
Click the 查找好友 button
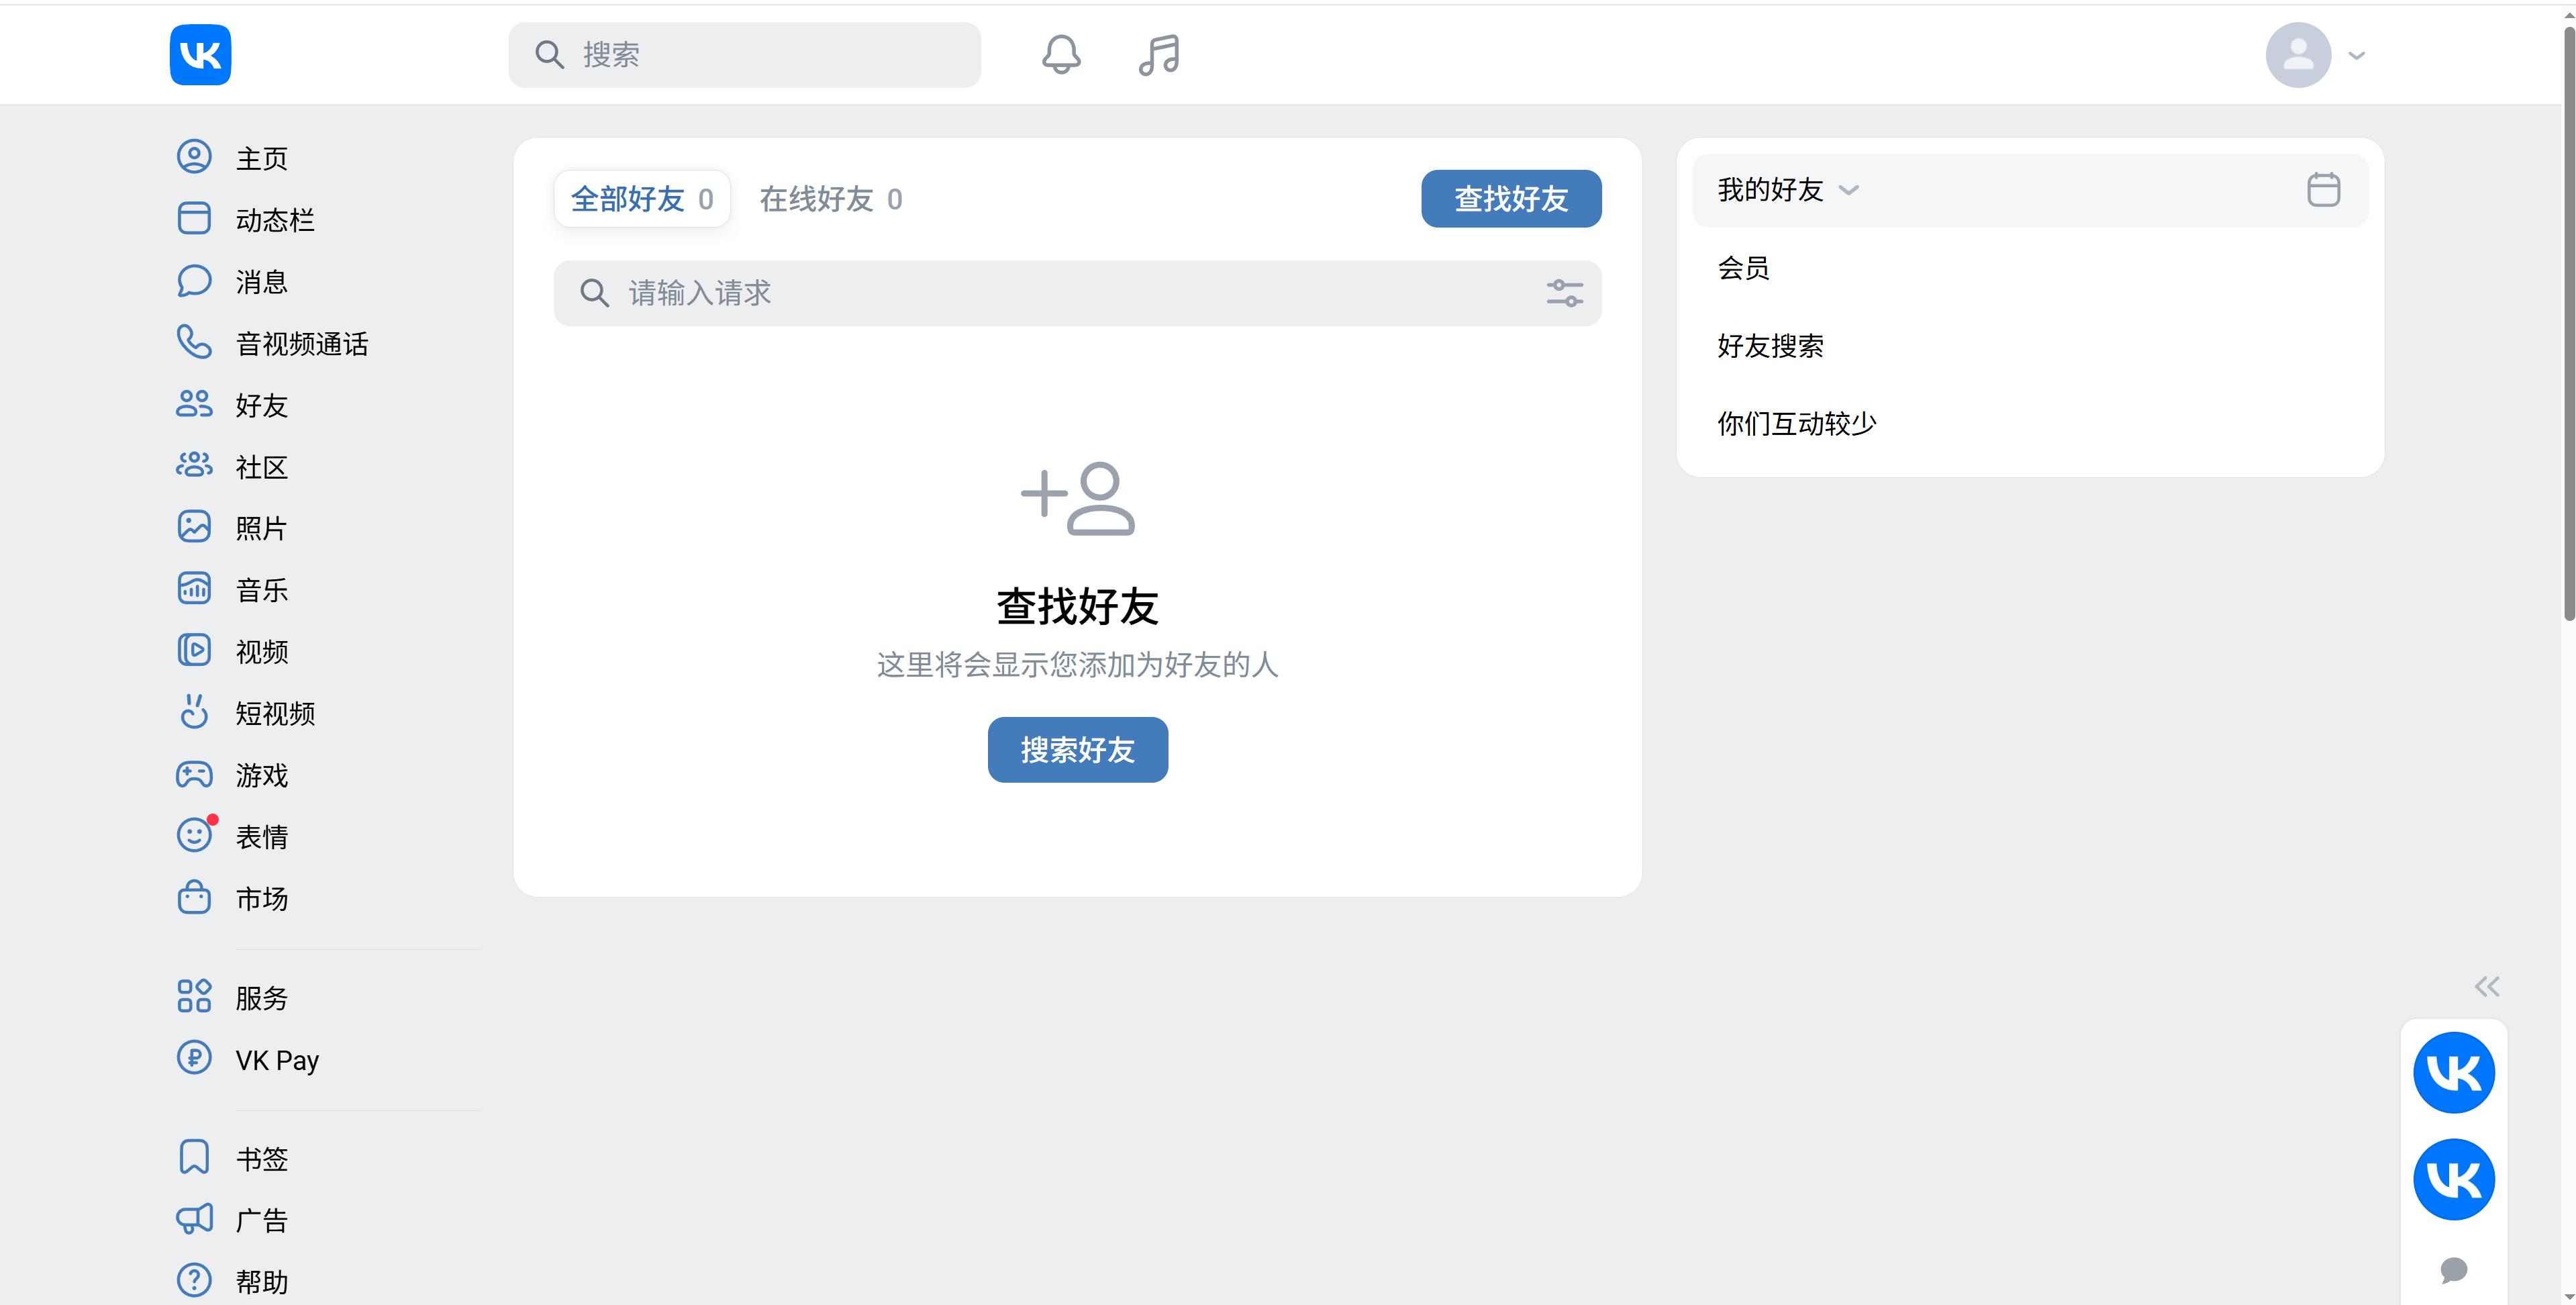[x=1511, y=199]
